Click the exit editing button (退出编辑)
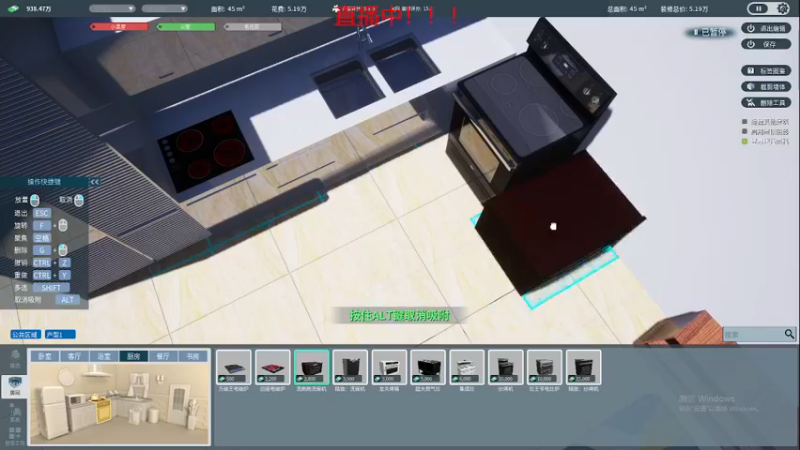This screenshot has width=800, height=450. coord(766,29)
